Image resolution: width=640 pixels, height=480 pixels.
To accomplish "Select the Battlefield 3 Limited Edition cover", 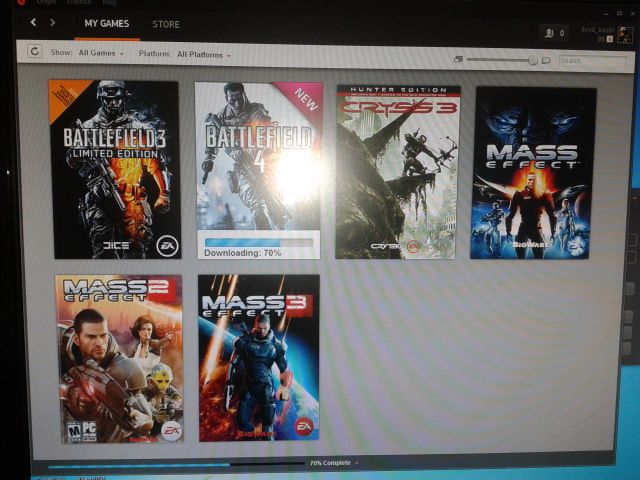I will [115, 170].
